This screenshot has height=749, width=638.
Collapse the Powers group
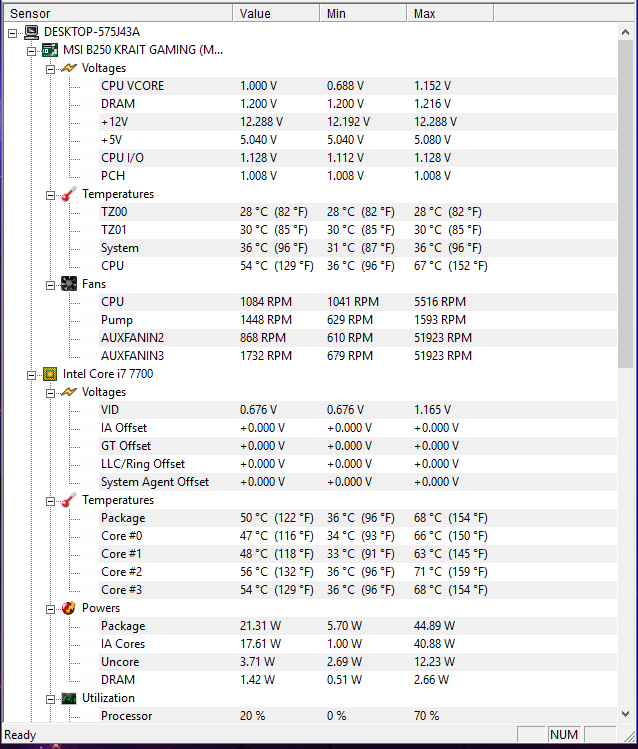point(50,610)
